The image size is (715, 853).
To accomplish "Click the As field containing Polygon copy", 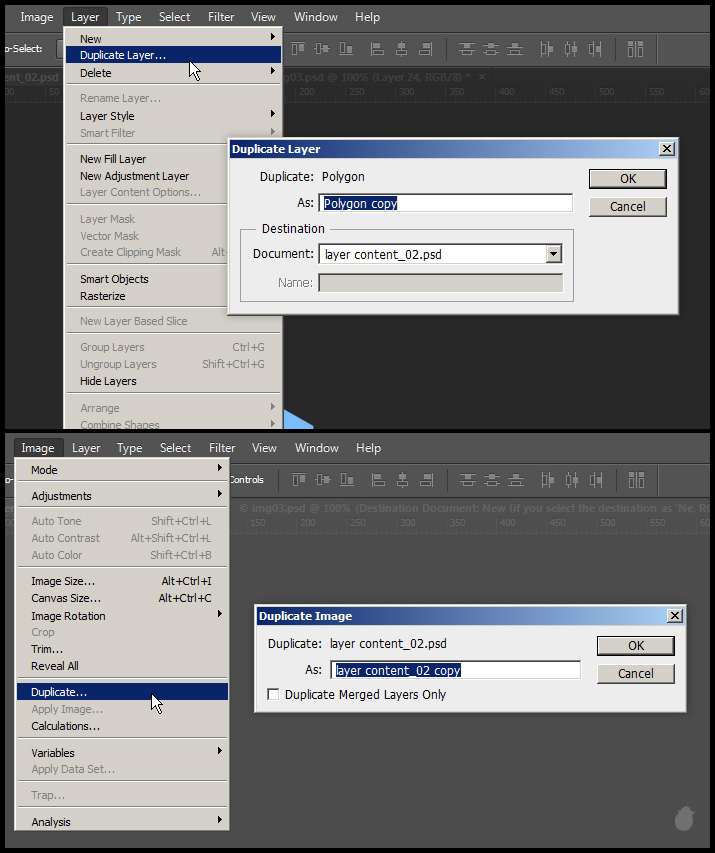I will coord(446,203).
